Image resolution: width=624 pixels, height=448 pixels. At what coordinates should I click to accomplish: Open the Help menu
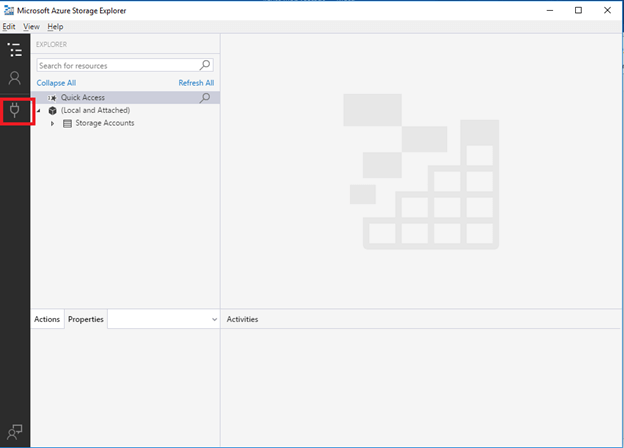[55, 27]
